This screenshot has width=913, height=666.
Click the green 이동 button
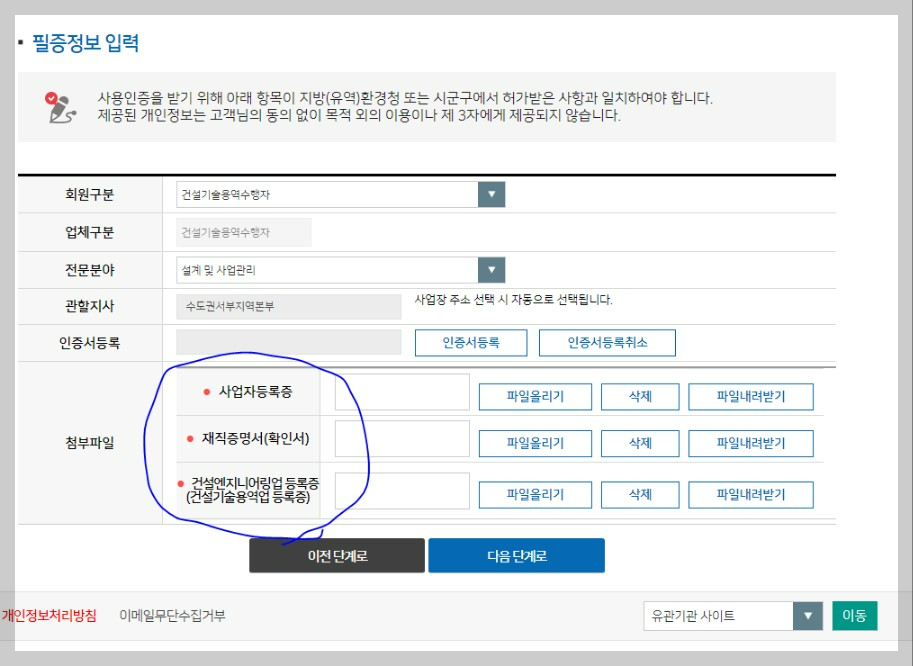pos(855,616)
